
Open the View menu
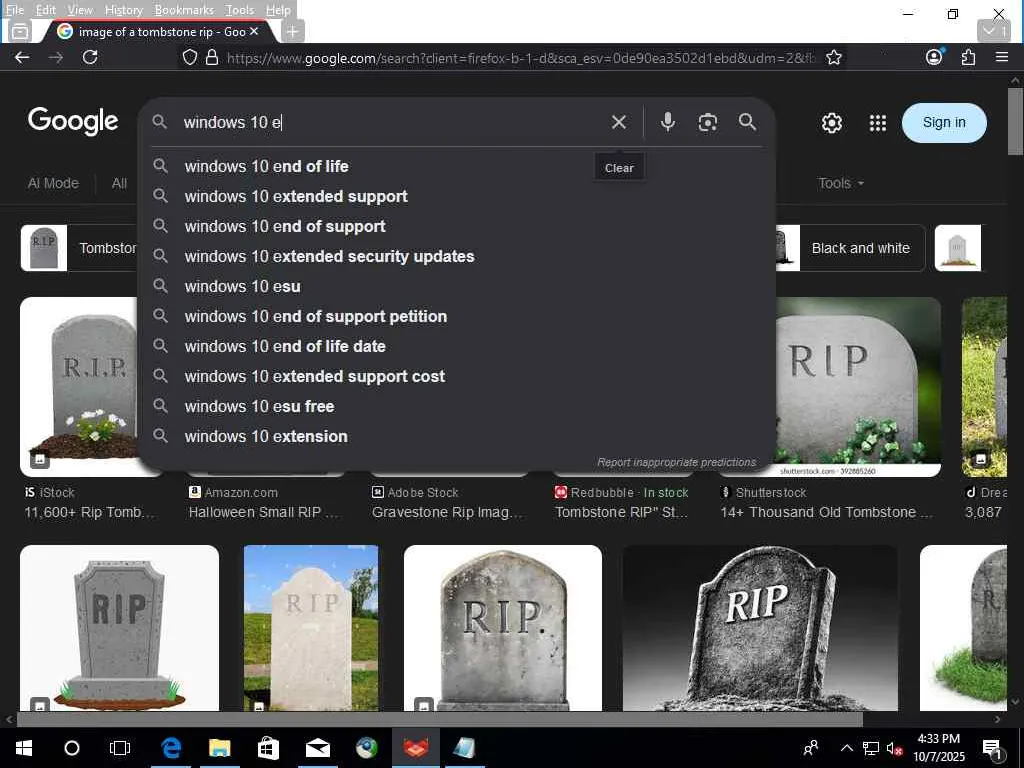pos(80,10)
